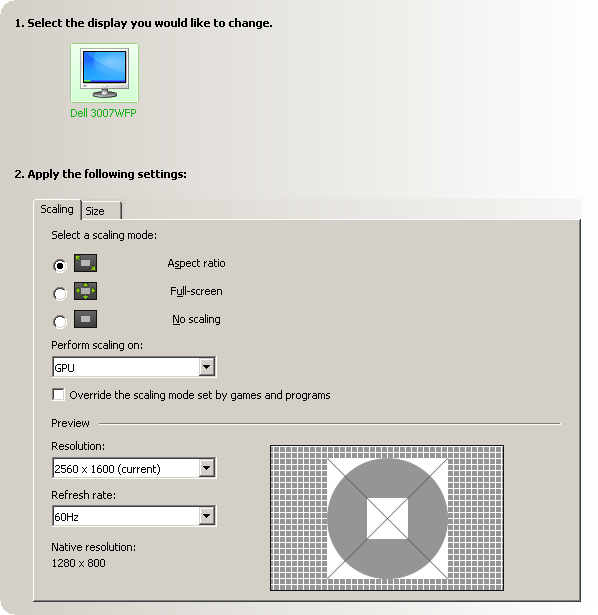Pick the No scaling radio button

[x=60, y=322]
